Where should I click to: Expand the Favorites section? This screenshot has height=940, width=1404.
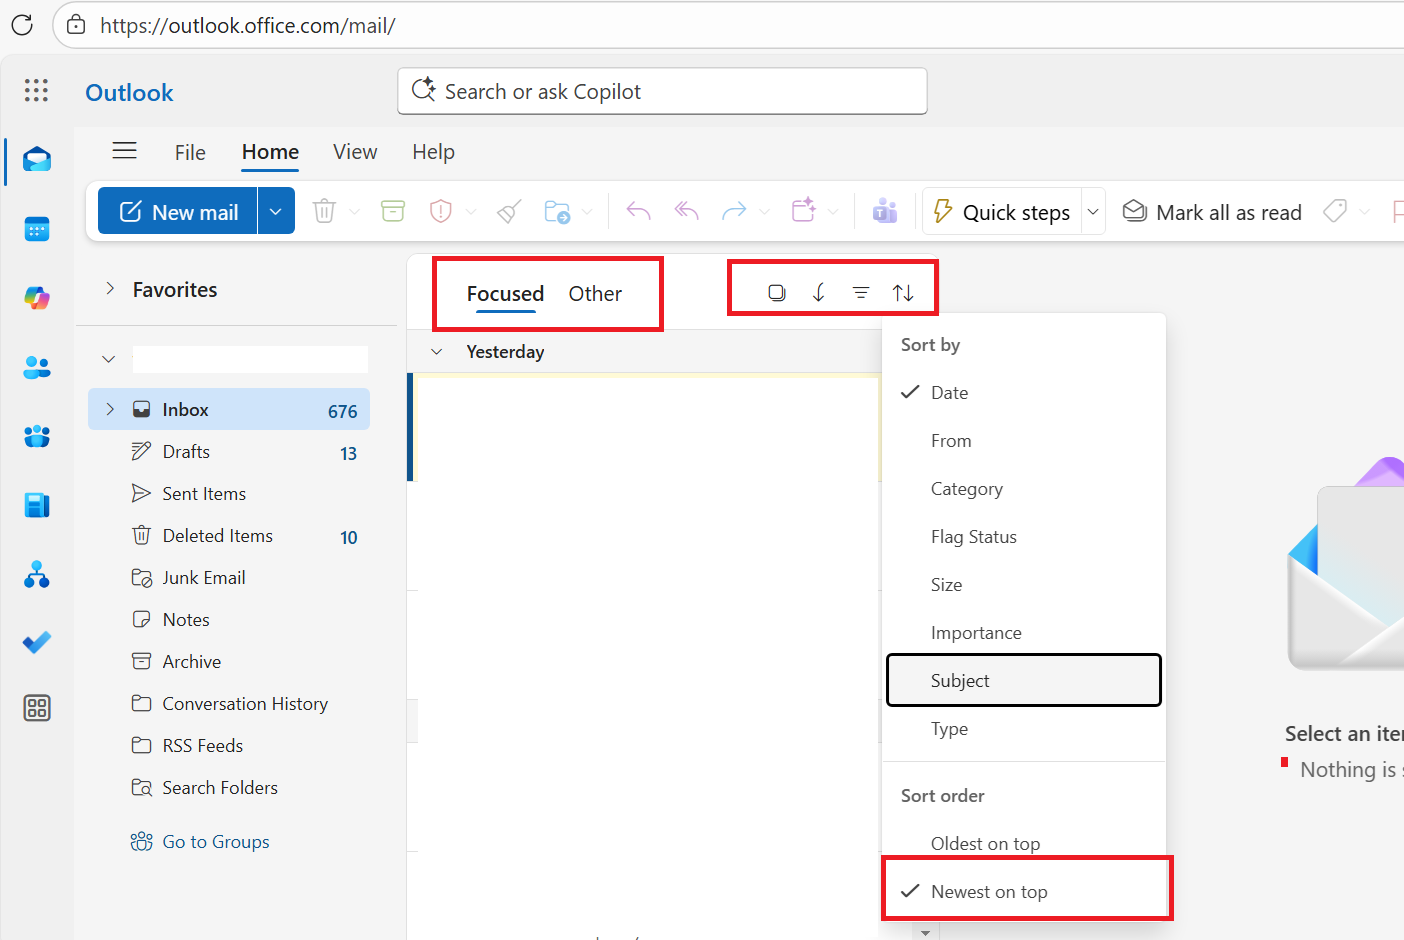point(110,289)
